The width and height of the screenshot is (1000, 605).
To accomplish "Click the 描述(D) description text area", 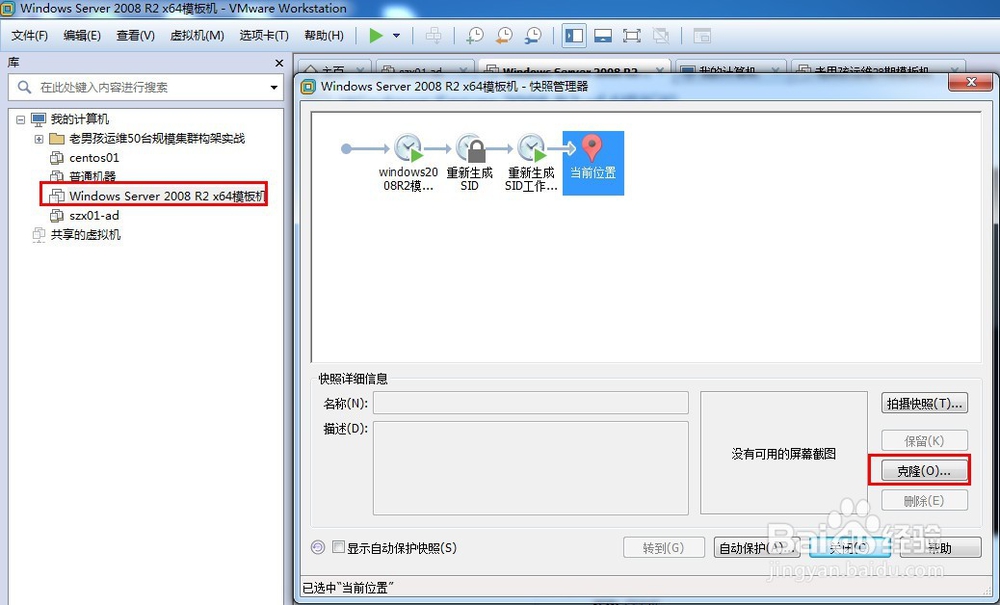I will (531, 467).
